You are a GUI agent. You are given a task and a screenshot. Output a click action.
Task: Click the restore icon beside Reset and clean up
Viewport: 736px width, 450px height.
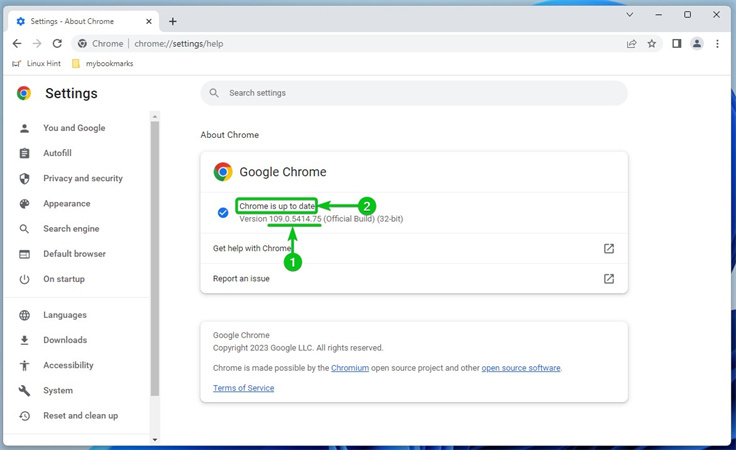[x=24, y=416]
